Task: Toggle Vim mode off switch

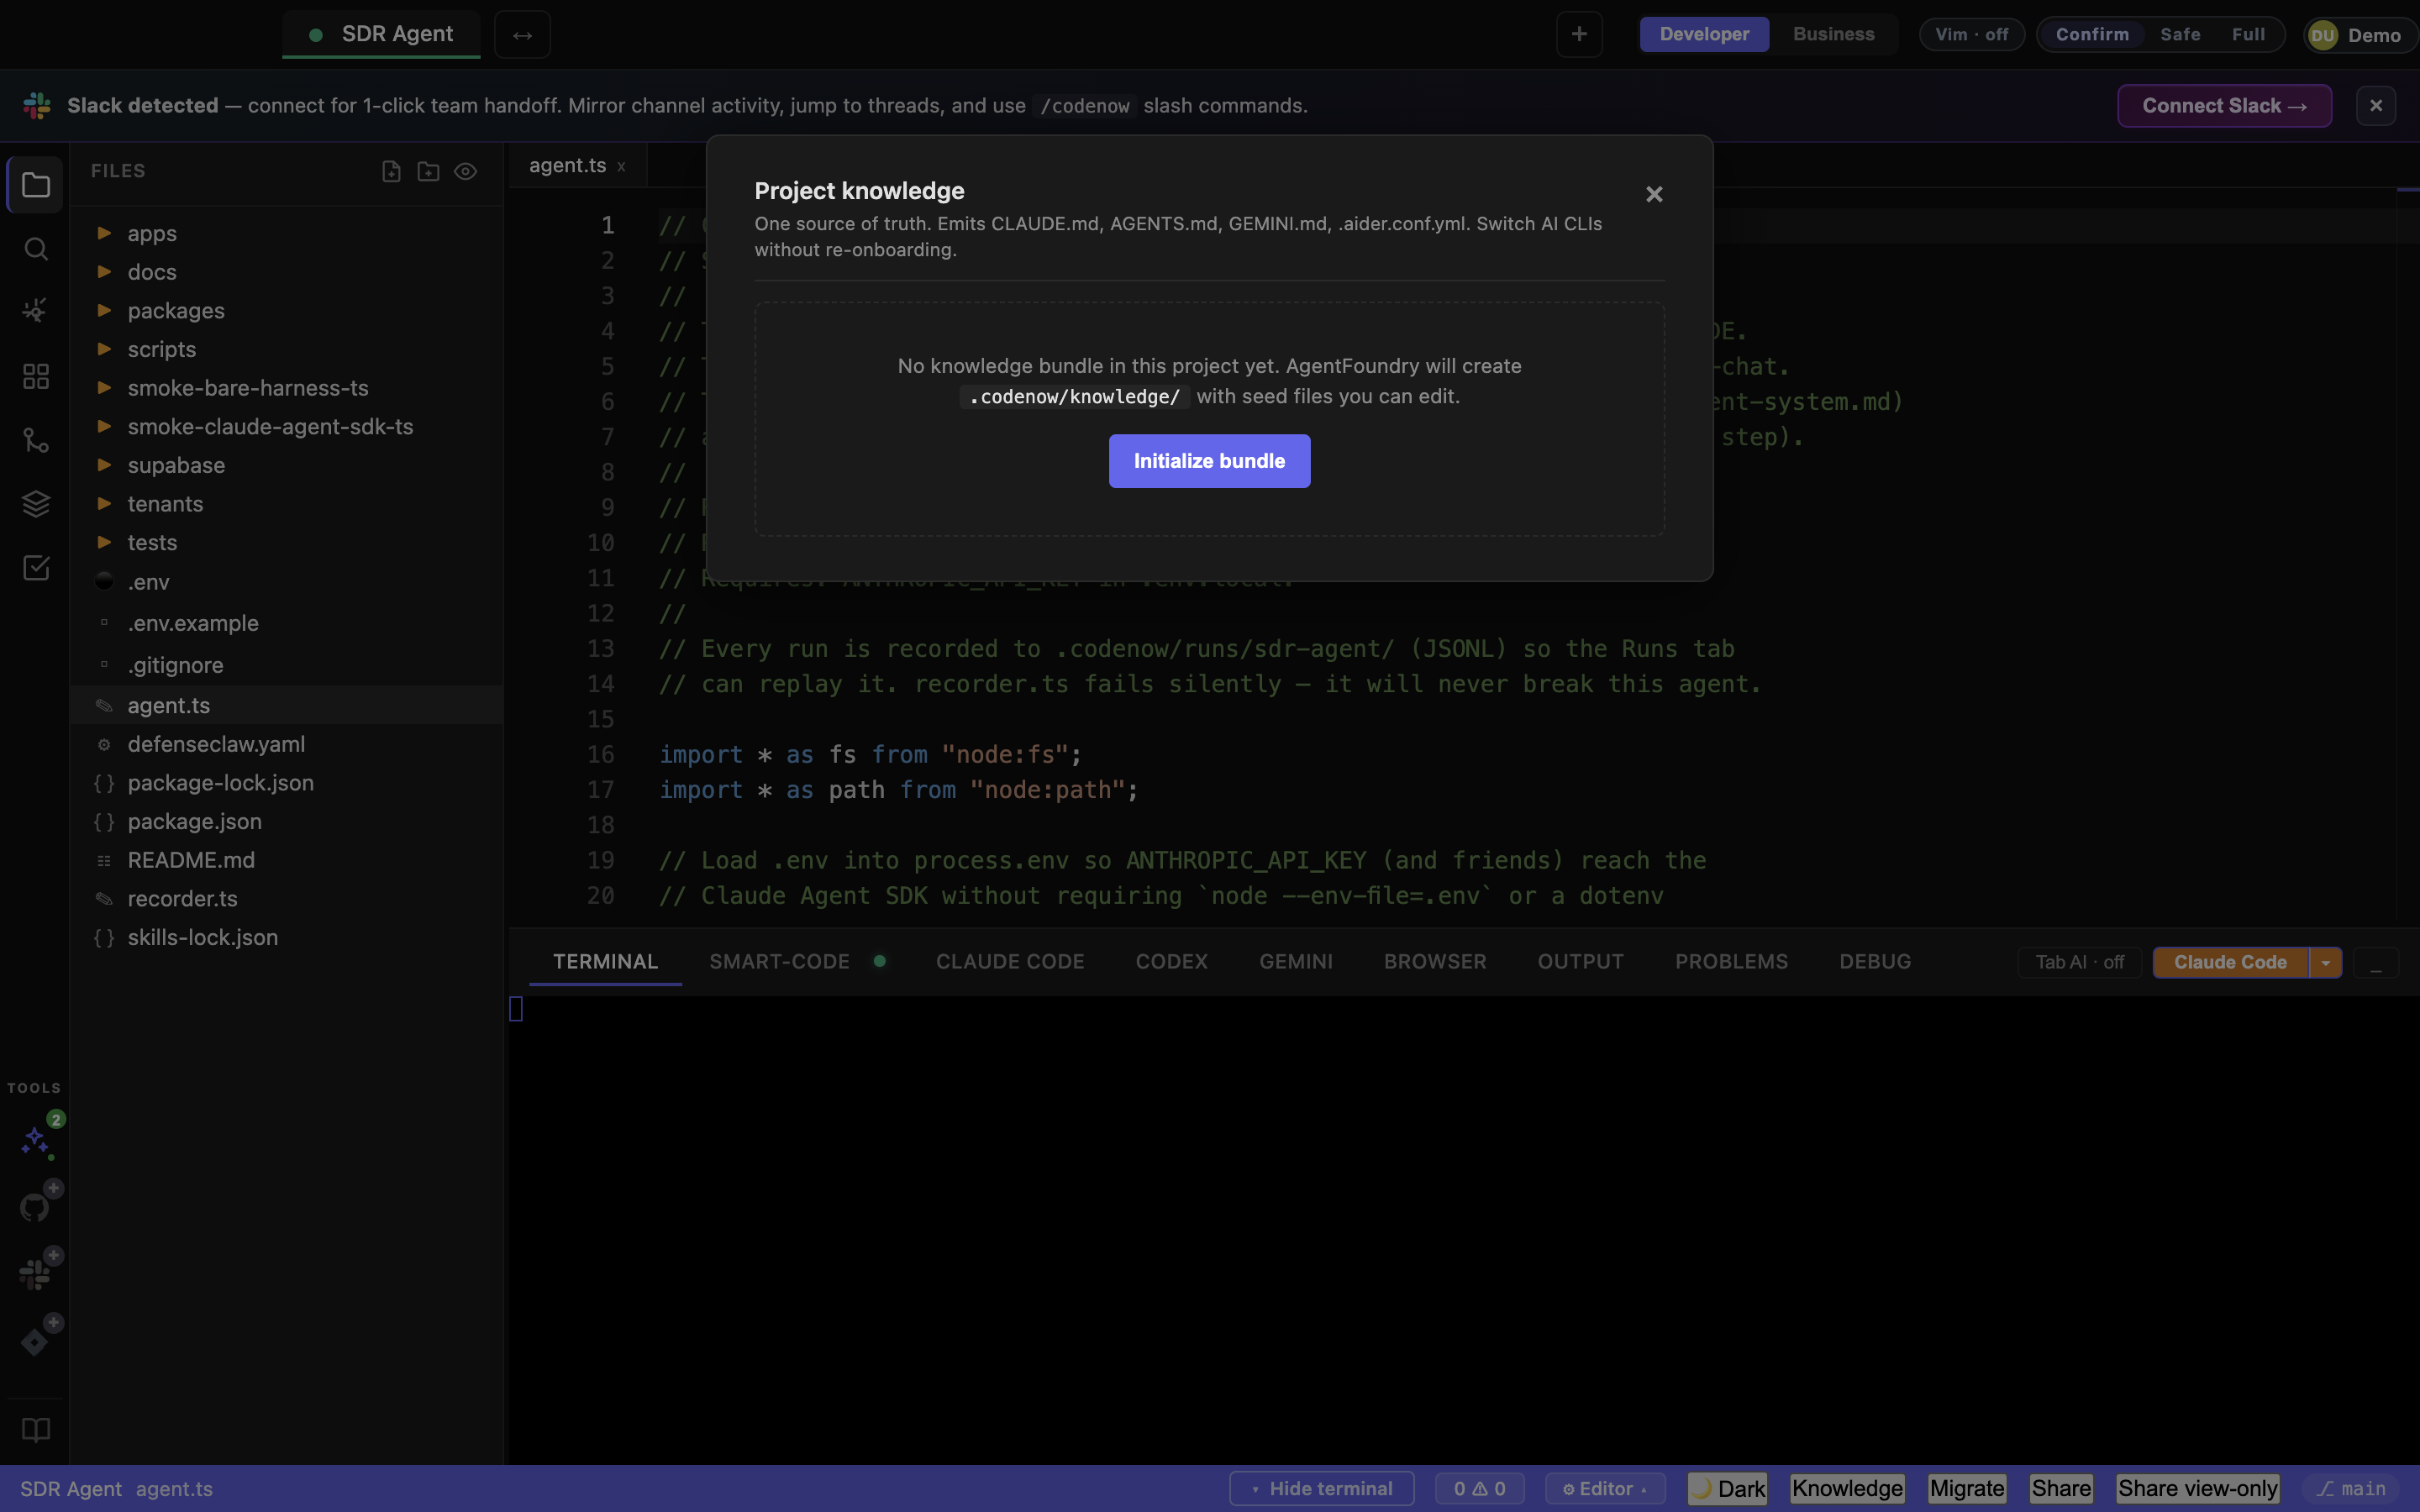Action: [x=1971, y=34]
